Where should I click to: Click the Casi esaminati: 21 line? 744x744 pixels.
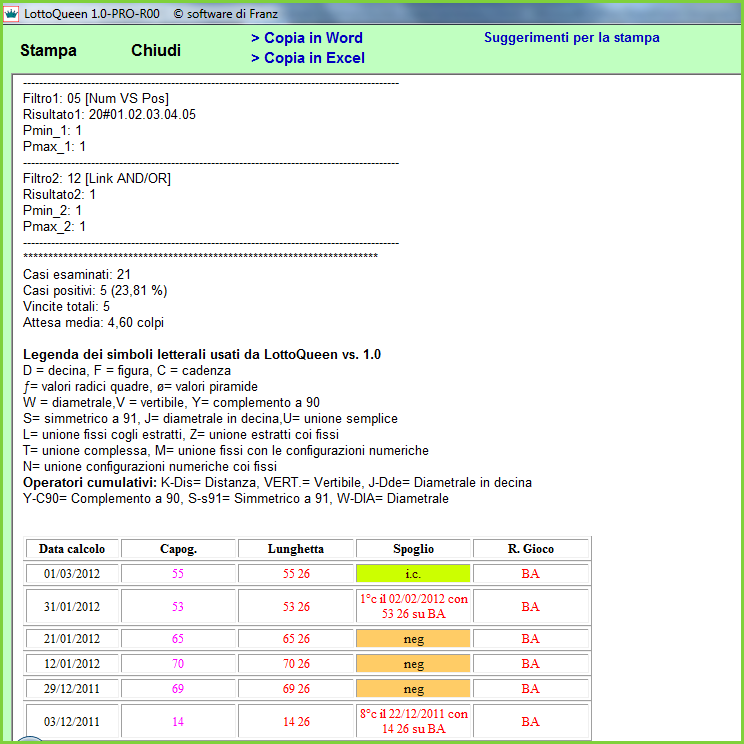click(x=77, y=274)
